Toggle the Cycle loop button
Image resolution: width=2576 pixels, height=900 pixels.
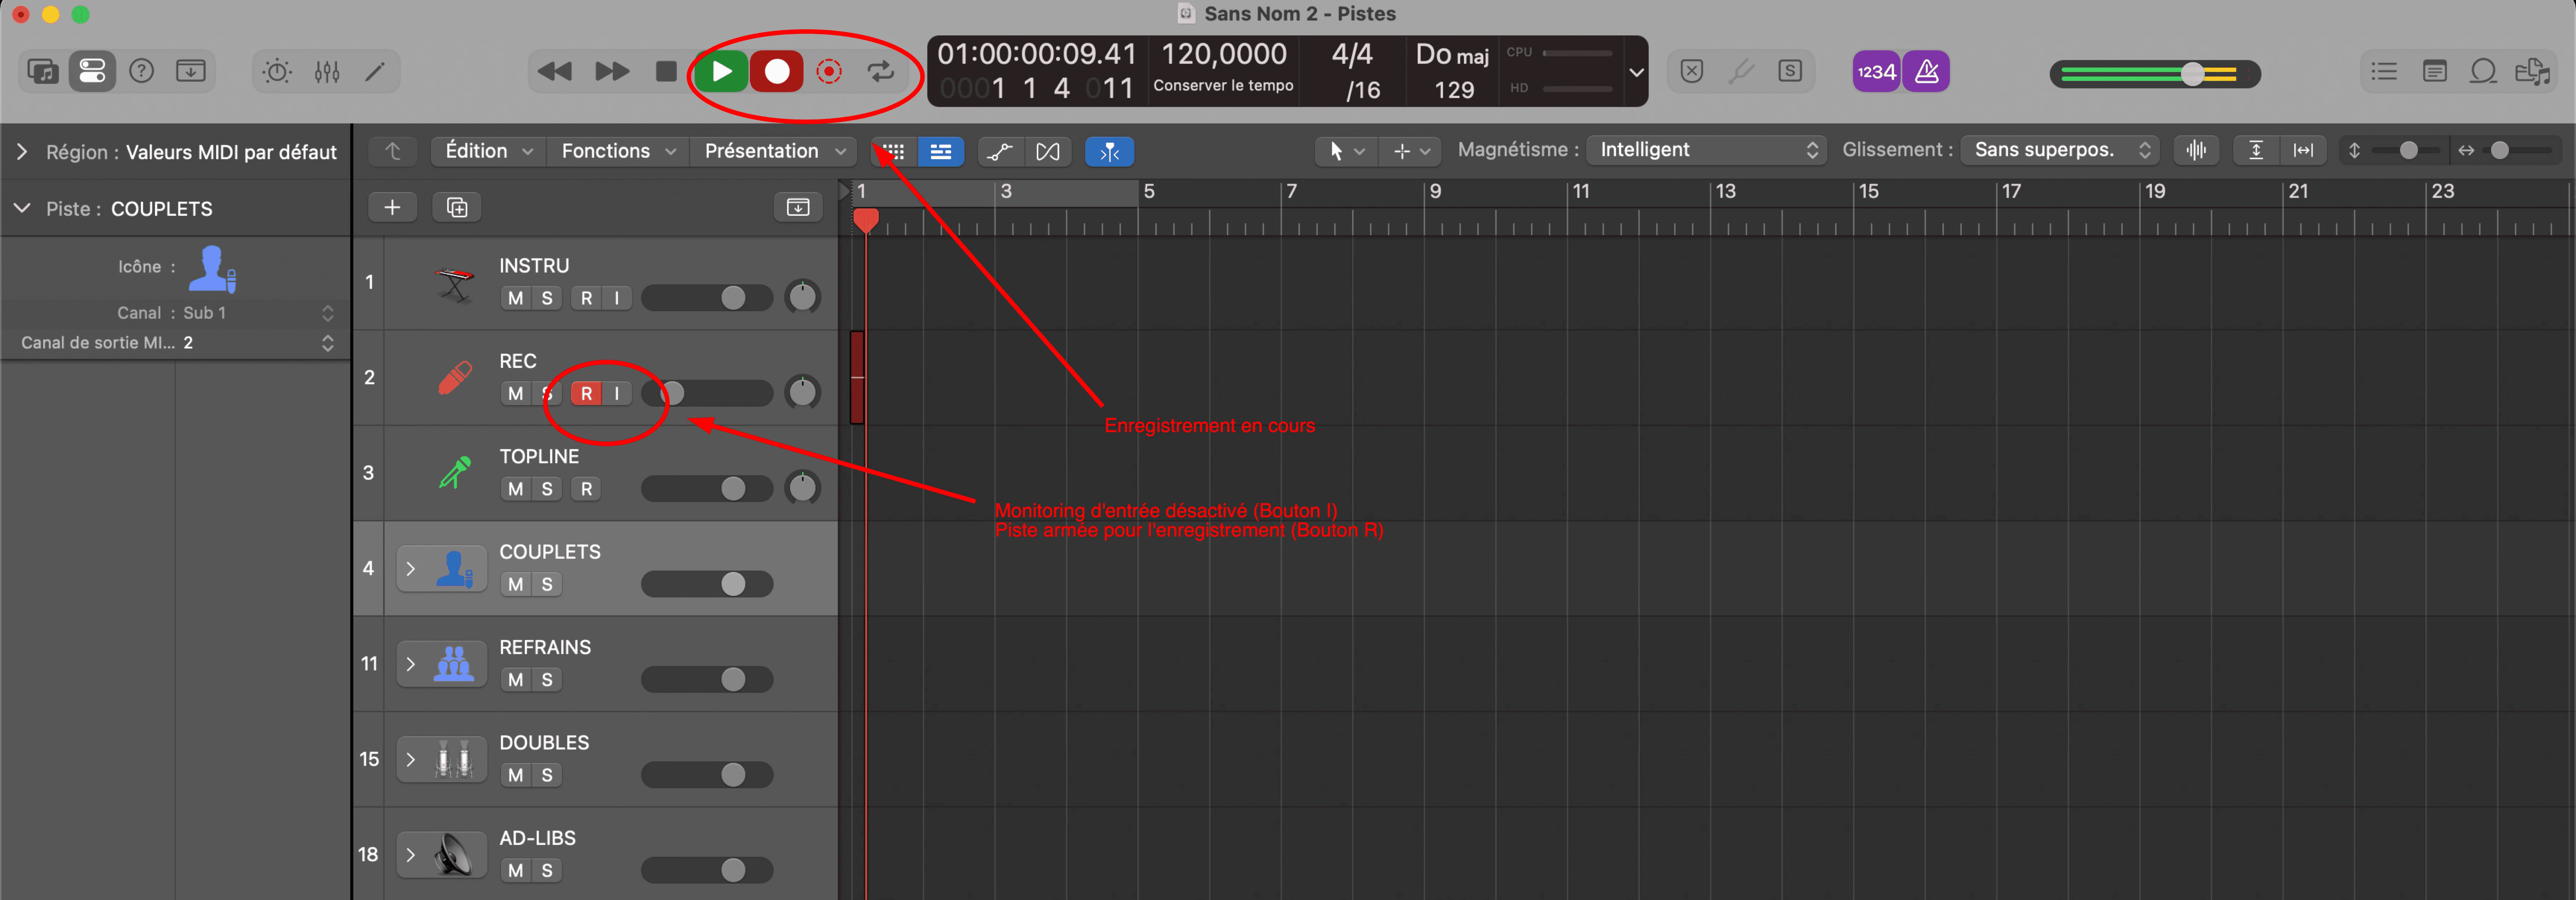click(x=880, y=71)
